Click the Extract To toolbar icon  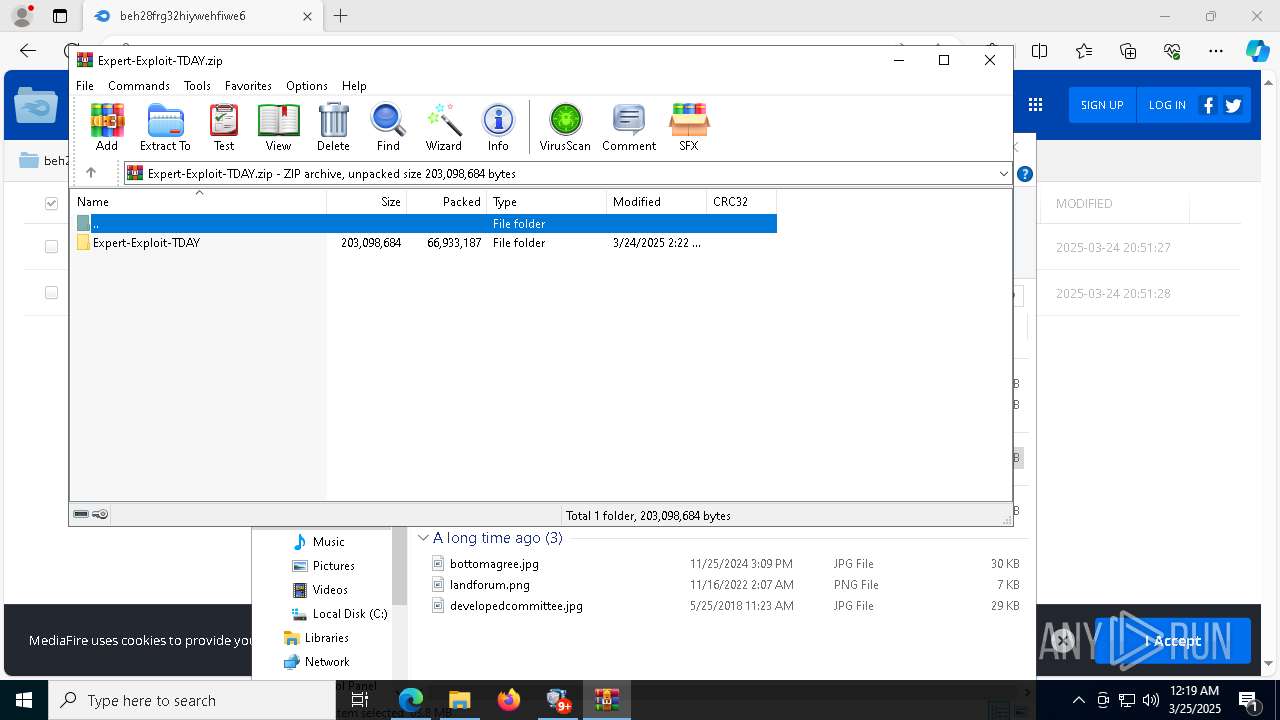165,127
